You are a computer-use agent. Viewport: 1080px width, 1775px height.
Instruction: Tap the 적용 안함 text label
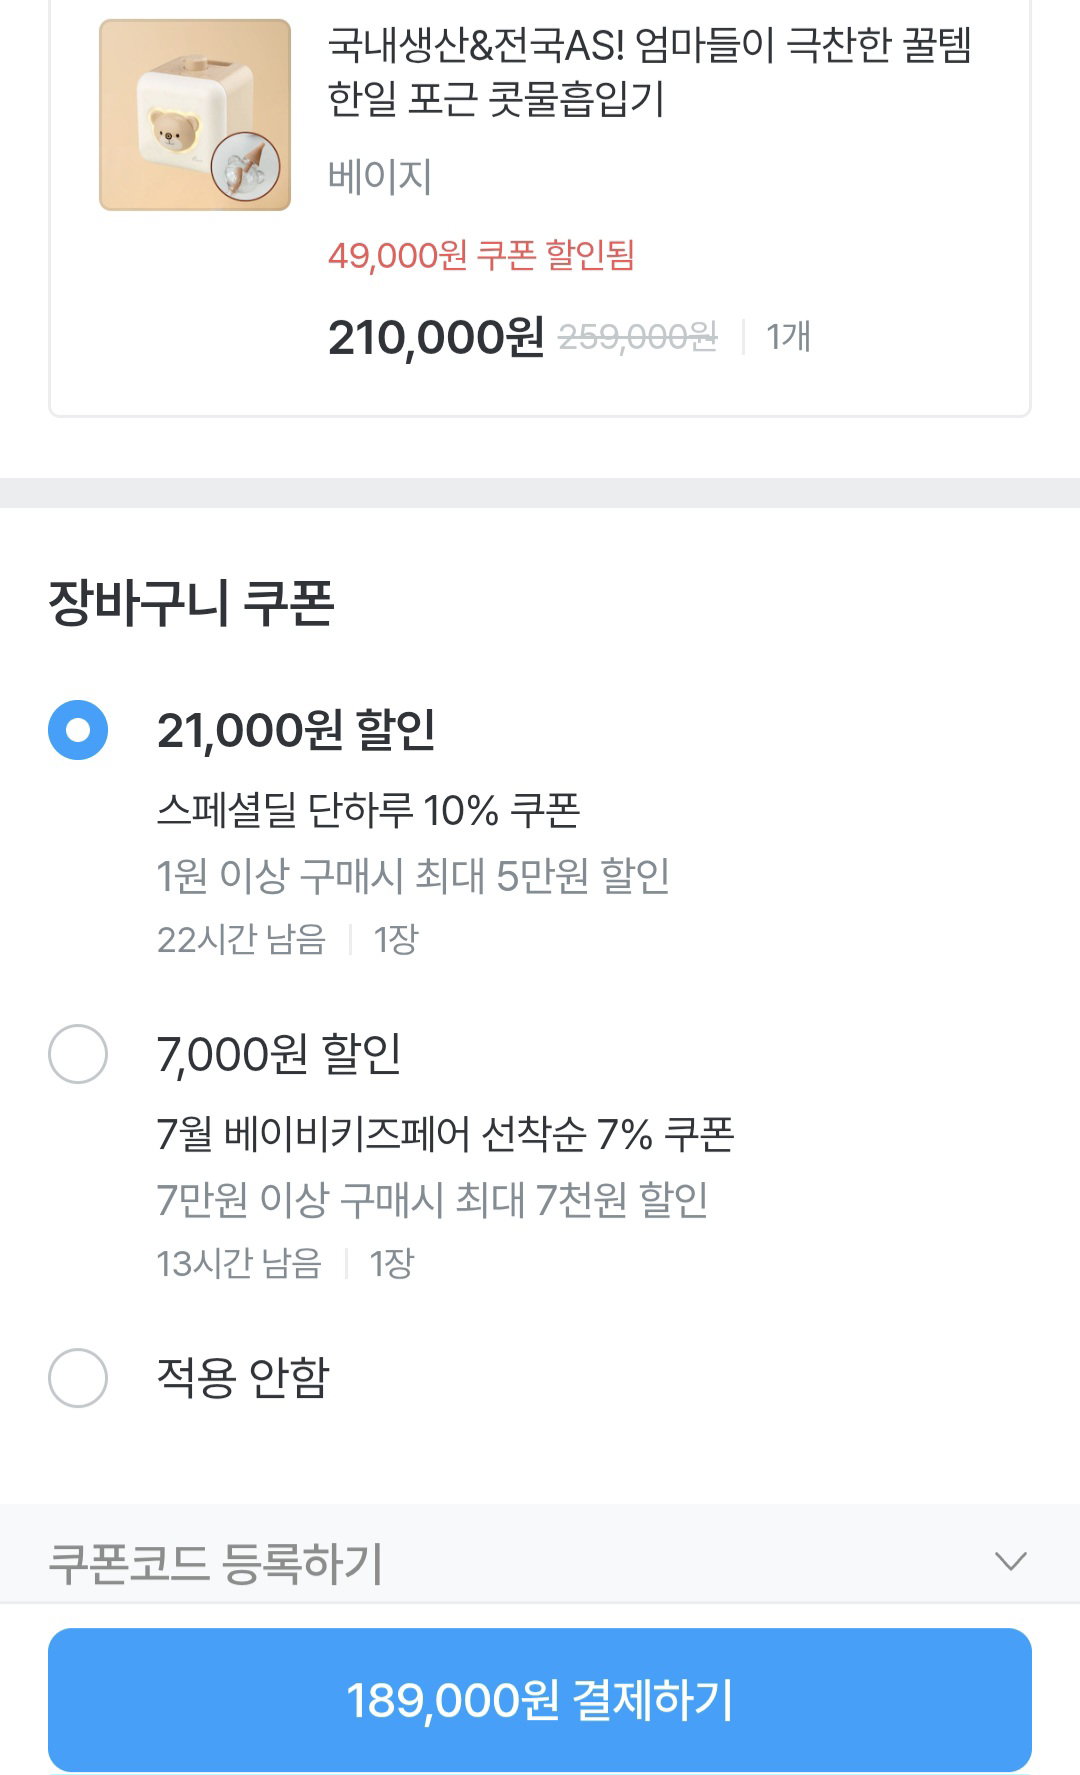click(243, 1378)
